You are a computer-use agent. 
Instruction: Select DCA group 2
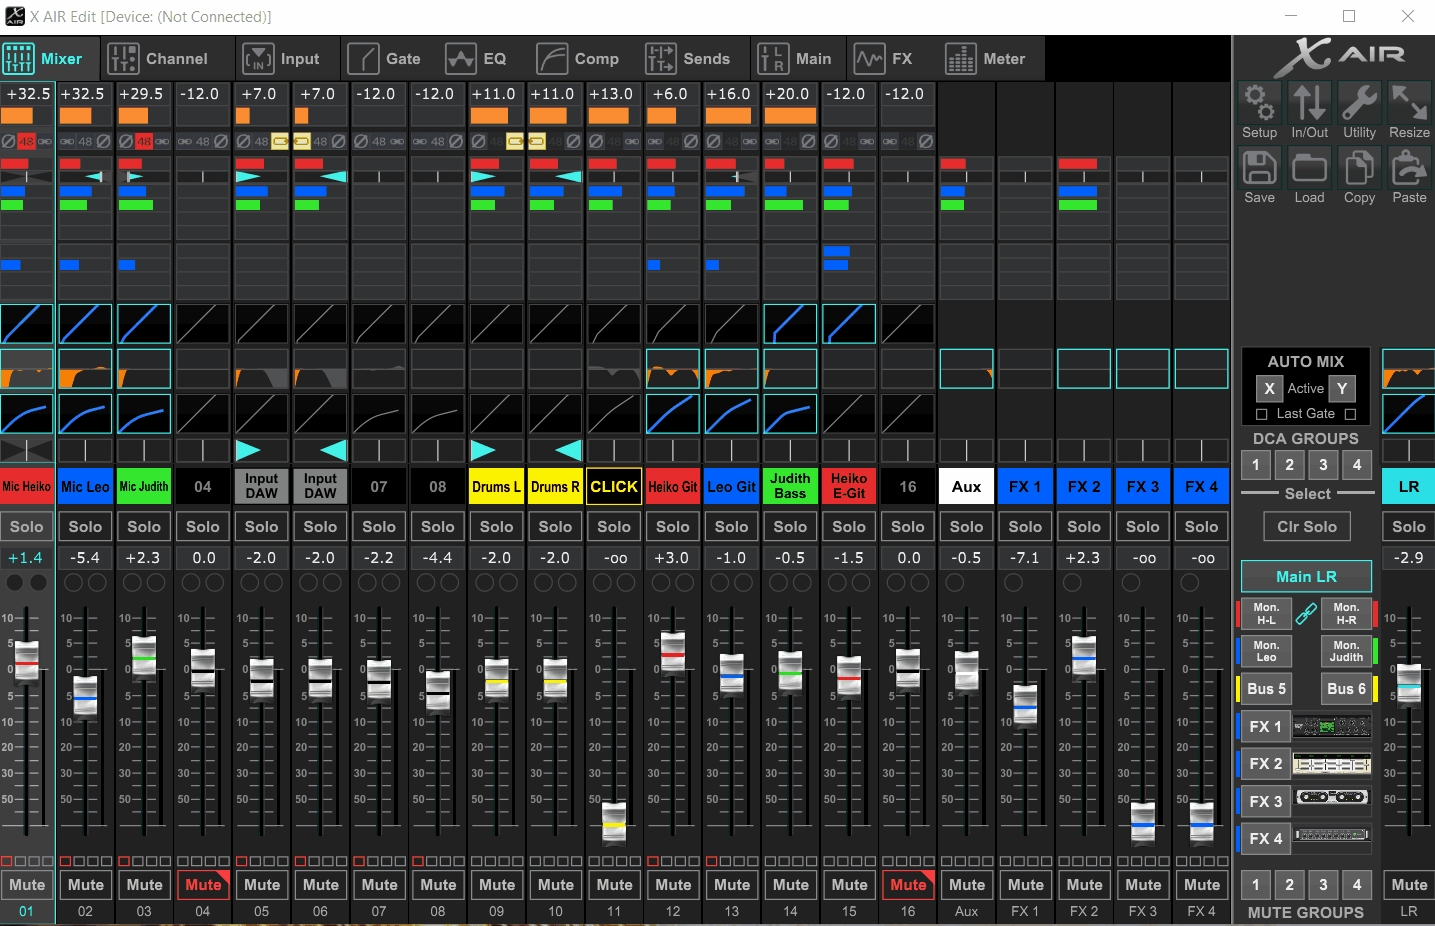pos(1290,464)
